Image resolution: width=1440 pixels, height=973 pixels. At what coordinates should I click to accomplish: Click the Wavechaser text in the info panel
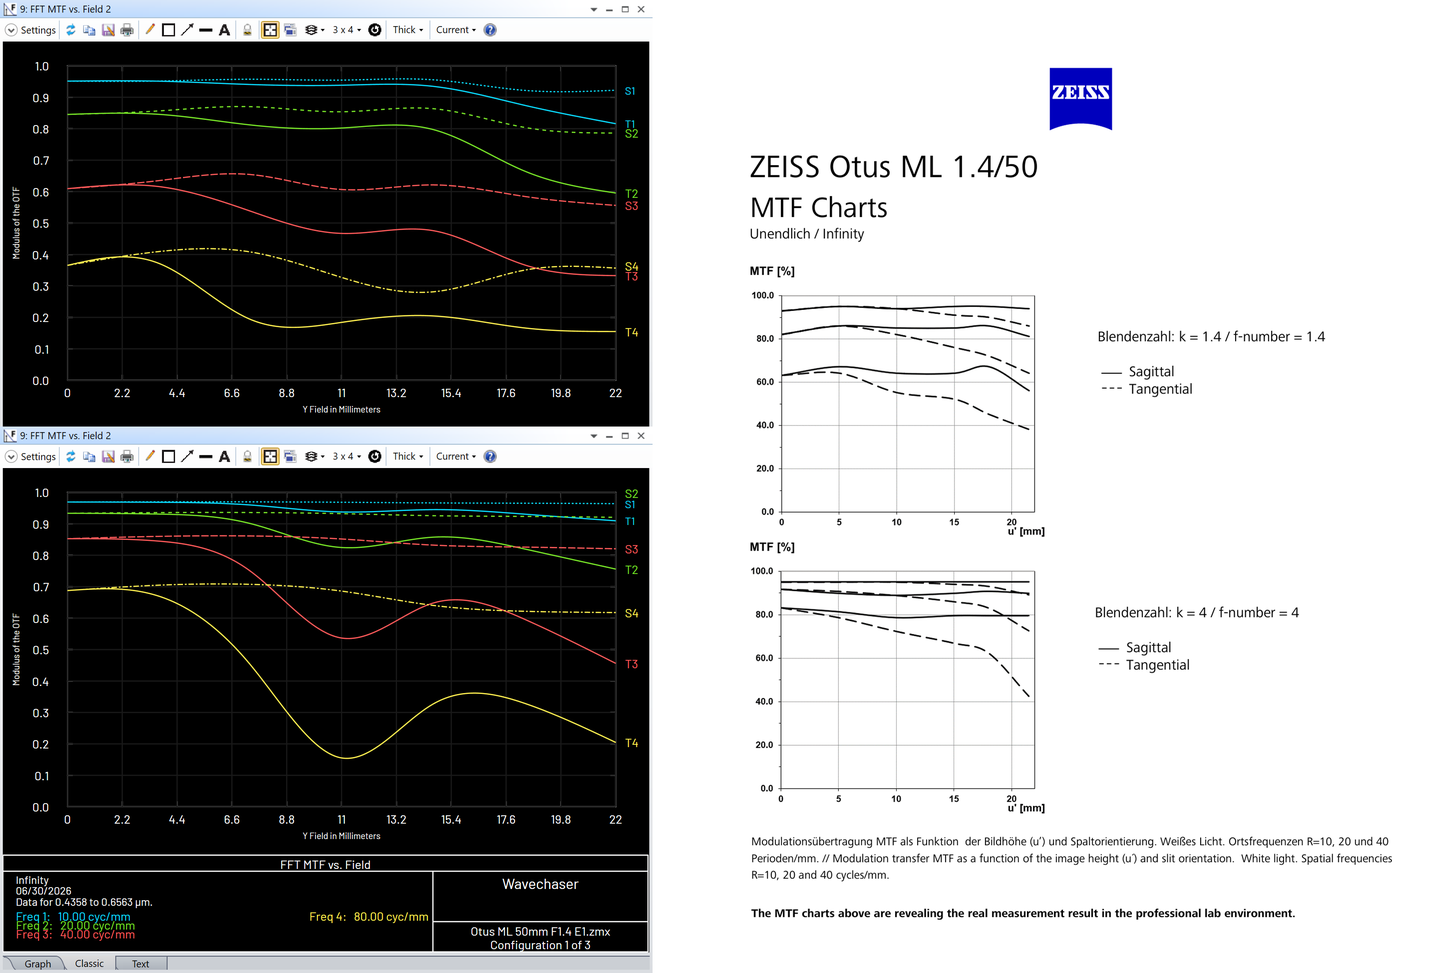click(x=540, y=885)
